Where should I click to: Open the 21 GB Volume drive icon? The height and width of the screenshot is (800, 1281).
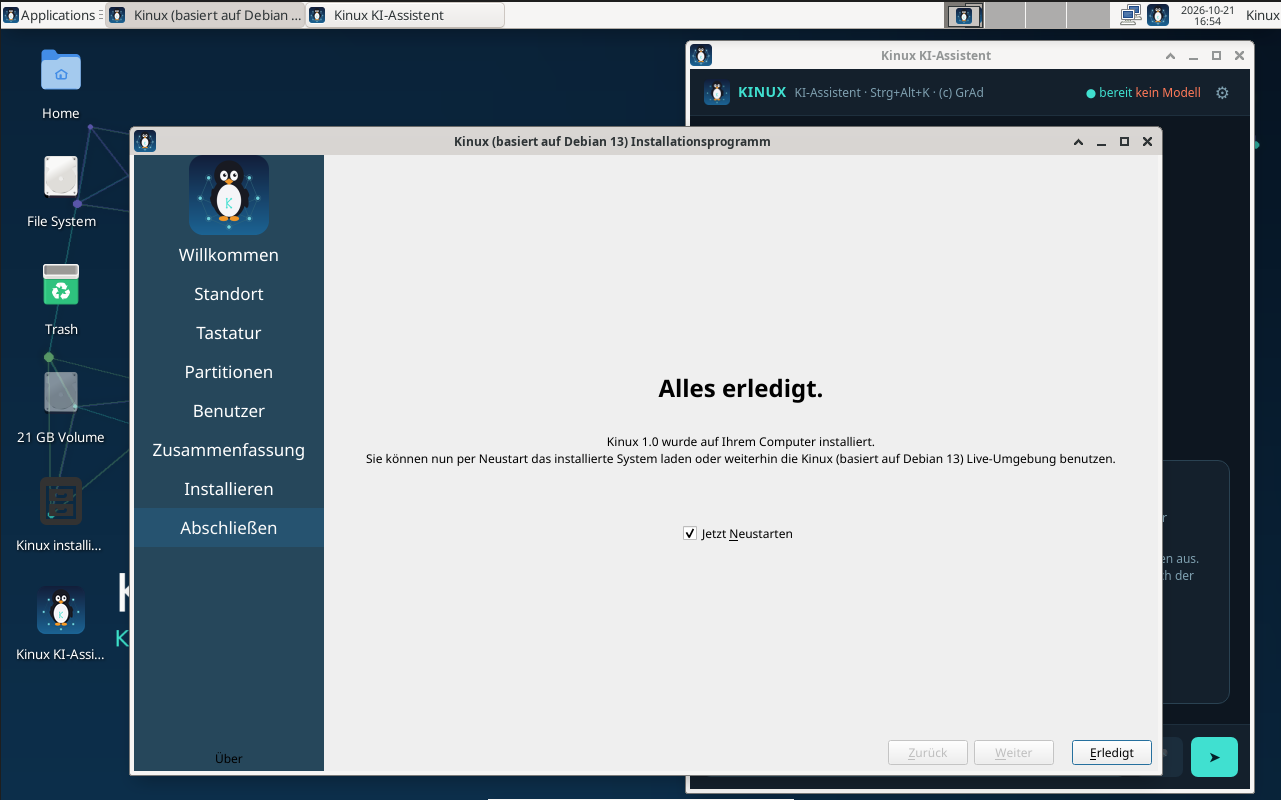(x=61, y=392)
